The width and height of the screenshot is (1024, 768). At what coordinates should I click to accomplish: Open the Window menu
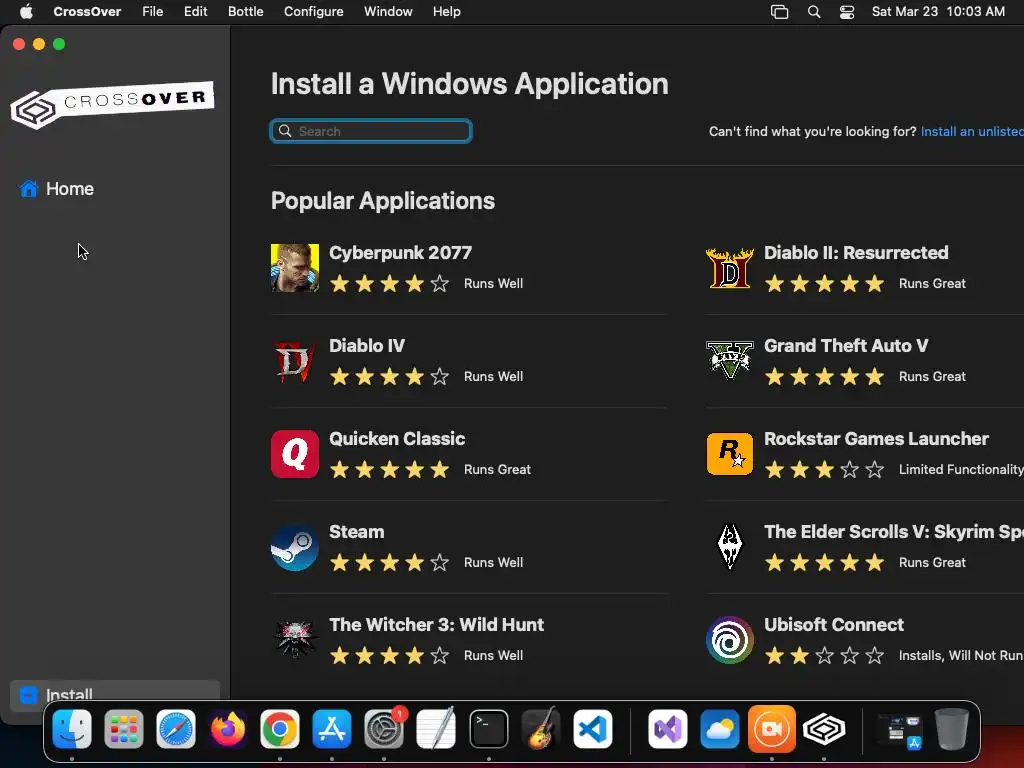click(388, 11)
